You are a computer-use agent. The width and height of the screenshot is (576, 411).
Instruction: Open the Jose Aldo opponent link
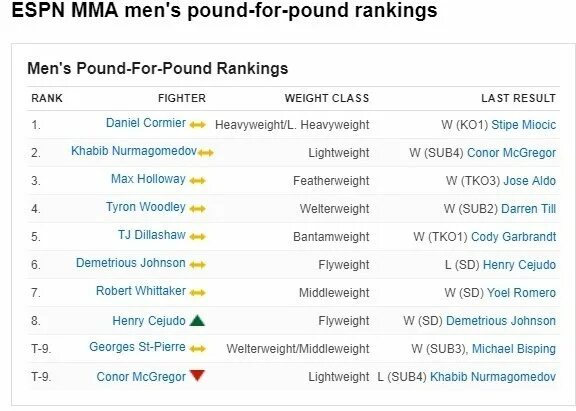coord(529,181)
